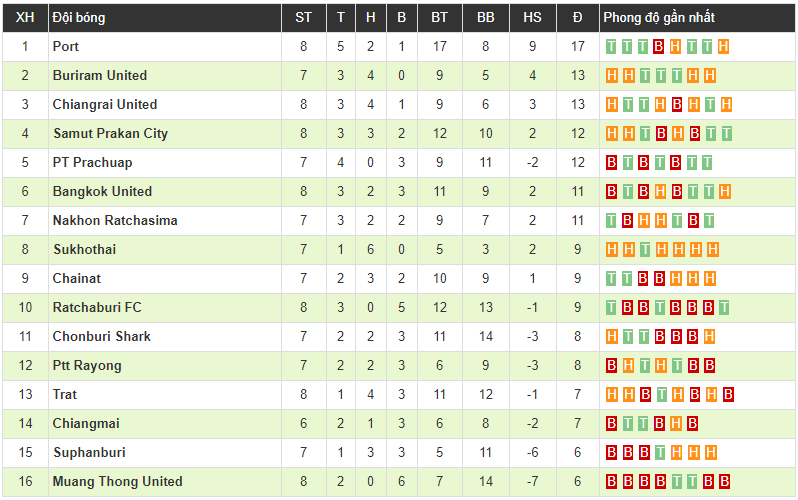Image resolution: width=798 pixels, height=500 pixels.
Task: Click the first form badge in Buriram United's row
Action: pos(612,75)
